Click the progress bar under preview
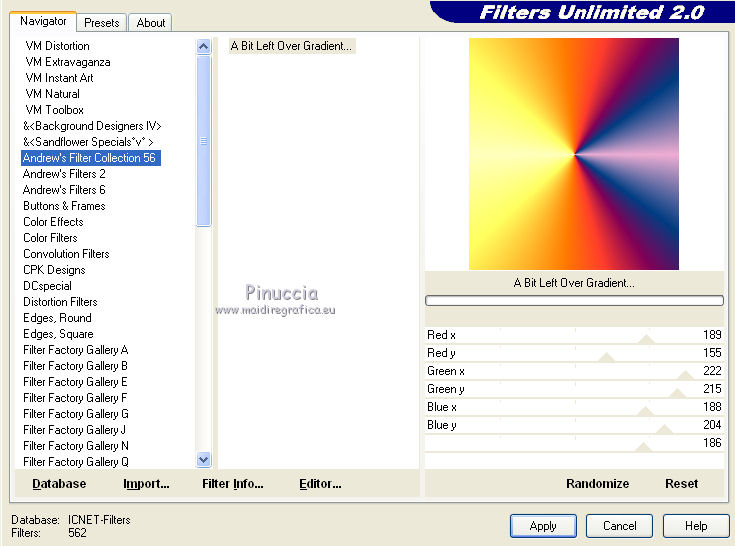This screenshot has width=735, height=546. [x=574, y=300]
